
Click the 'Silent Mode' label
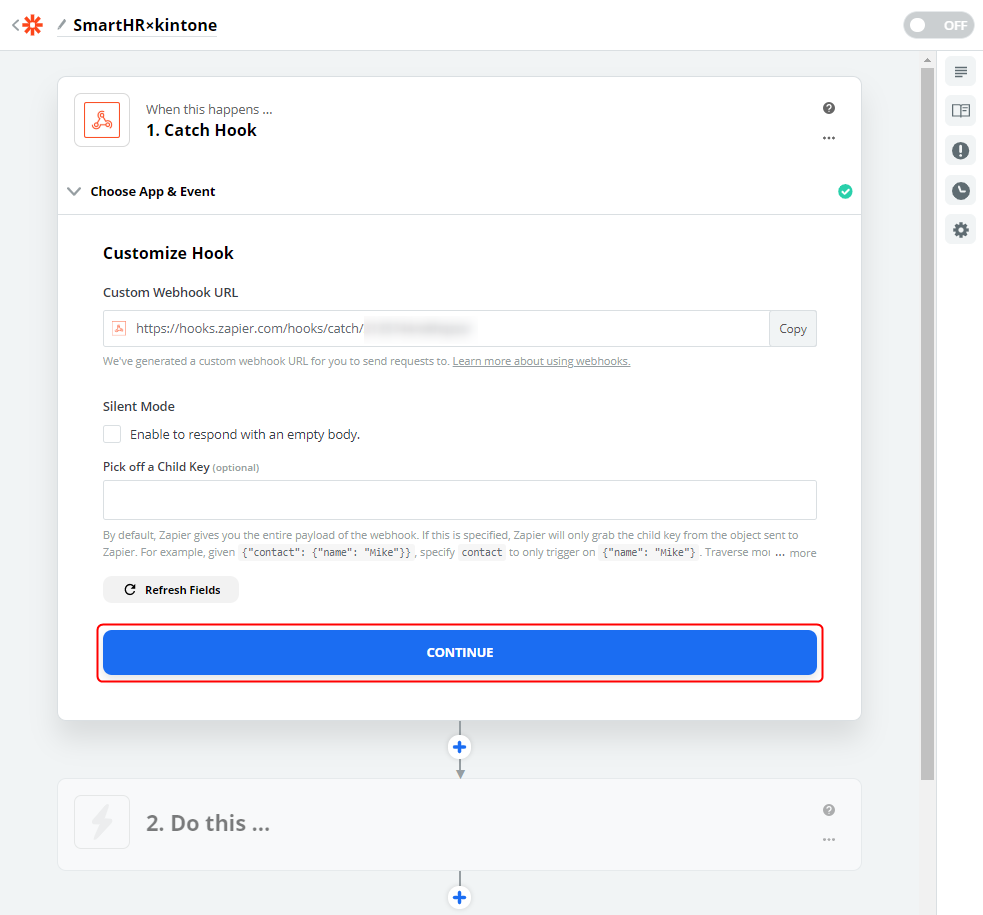139,406
